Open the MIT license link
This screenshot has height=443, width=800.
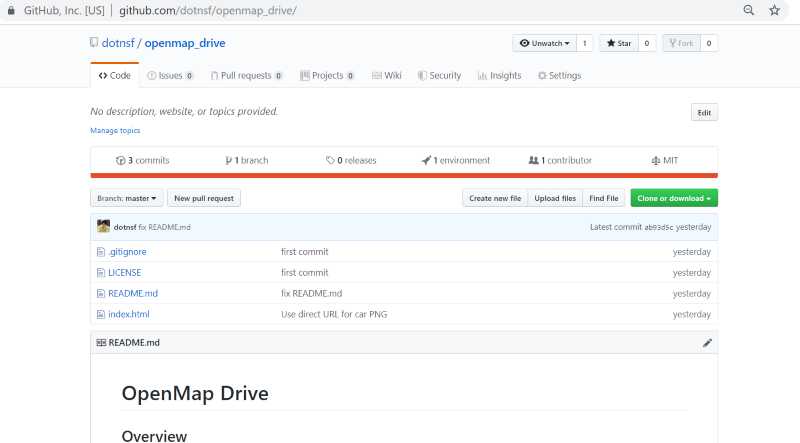click(x=665, y=160)
